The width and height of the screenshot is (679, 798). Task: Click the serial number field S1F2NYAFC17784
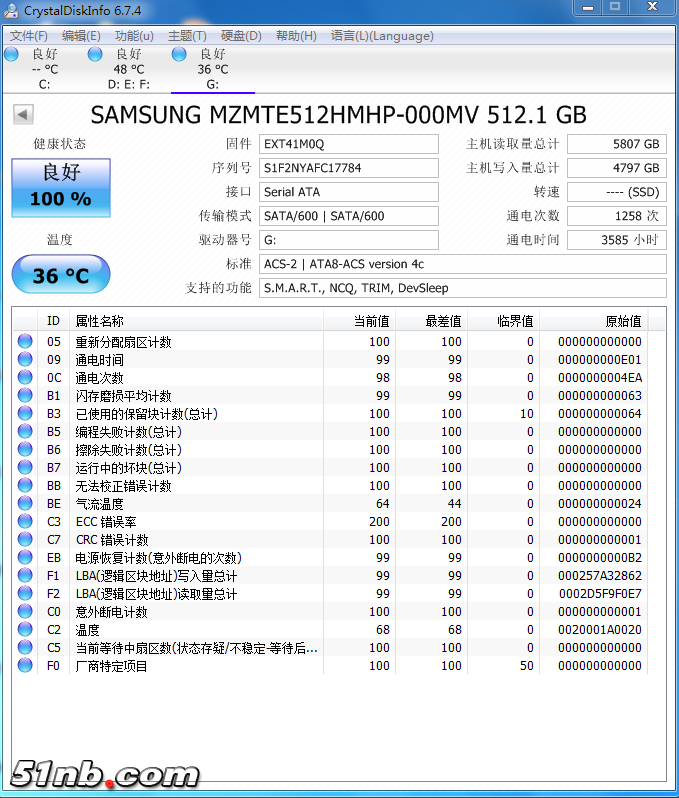(348, 168)
